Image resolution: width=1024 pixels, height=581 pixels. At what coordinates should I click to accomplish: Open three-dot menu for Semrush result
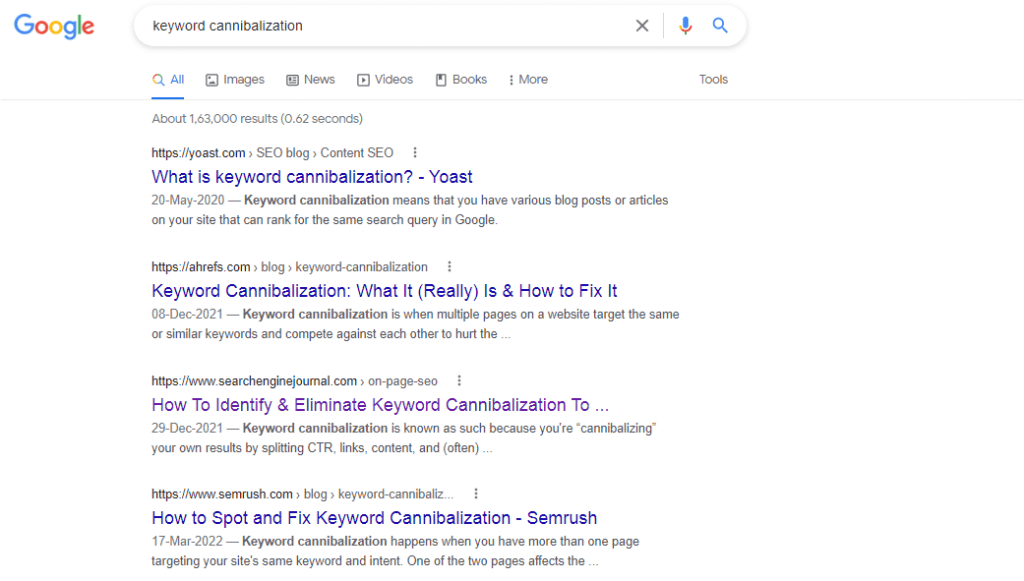pyautogui.click(x=476, y=494)
